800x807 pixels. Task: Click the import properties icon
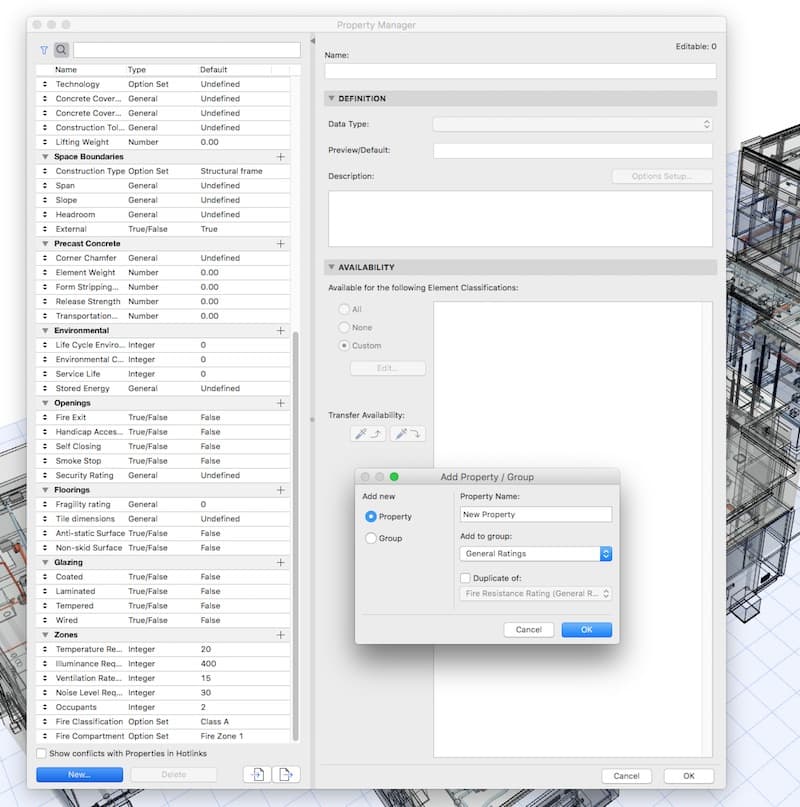[257, 774]
